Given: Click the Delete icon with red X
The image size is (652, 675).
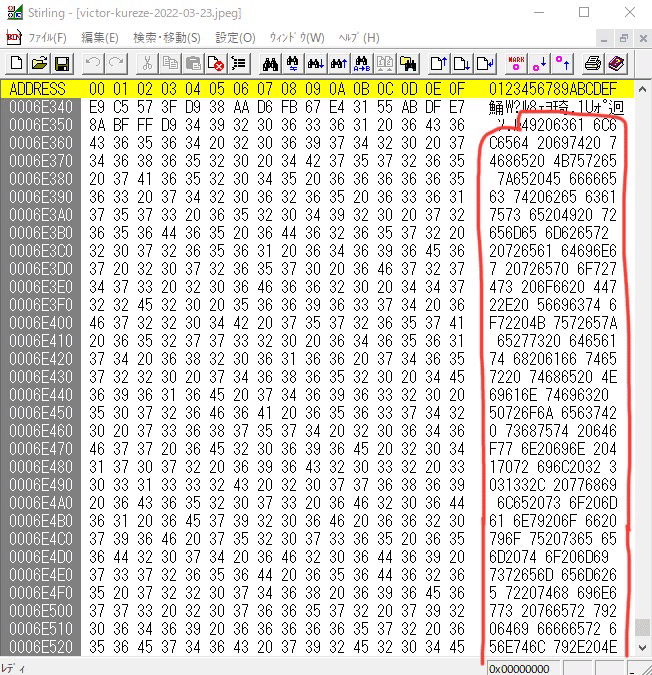Looking at the screenshot, I should point(216,64).
